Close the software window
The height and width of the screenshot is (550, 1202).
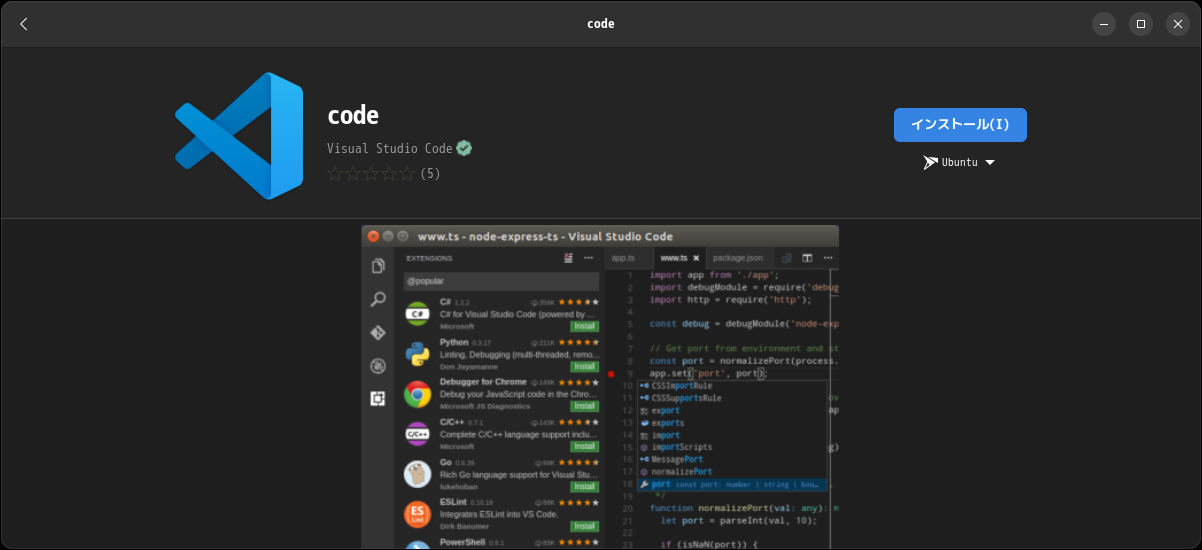pos(1178,24)
